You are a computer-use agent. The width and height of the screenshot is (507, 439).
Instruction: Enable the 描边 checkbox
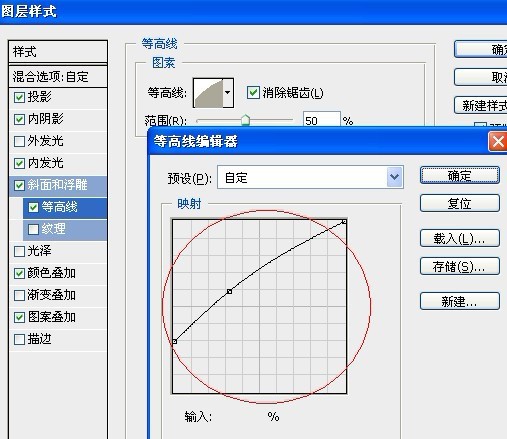click(x=19, y=339)
